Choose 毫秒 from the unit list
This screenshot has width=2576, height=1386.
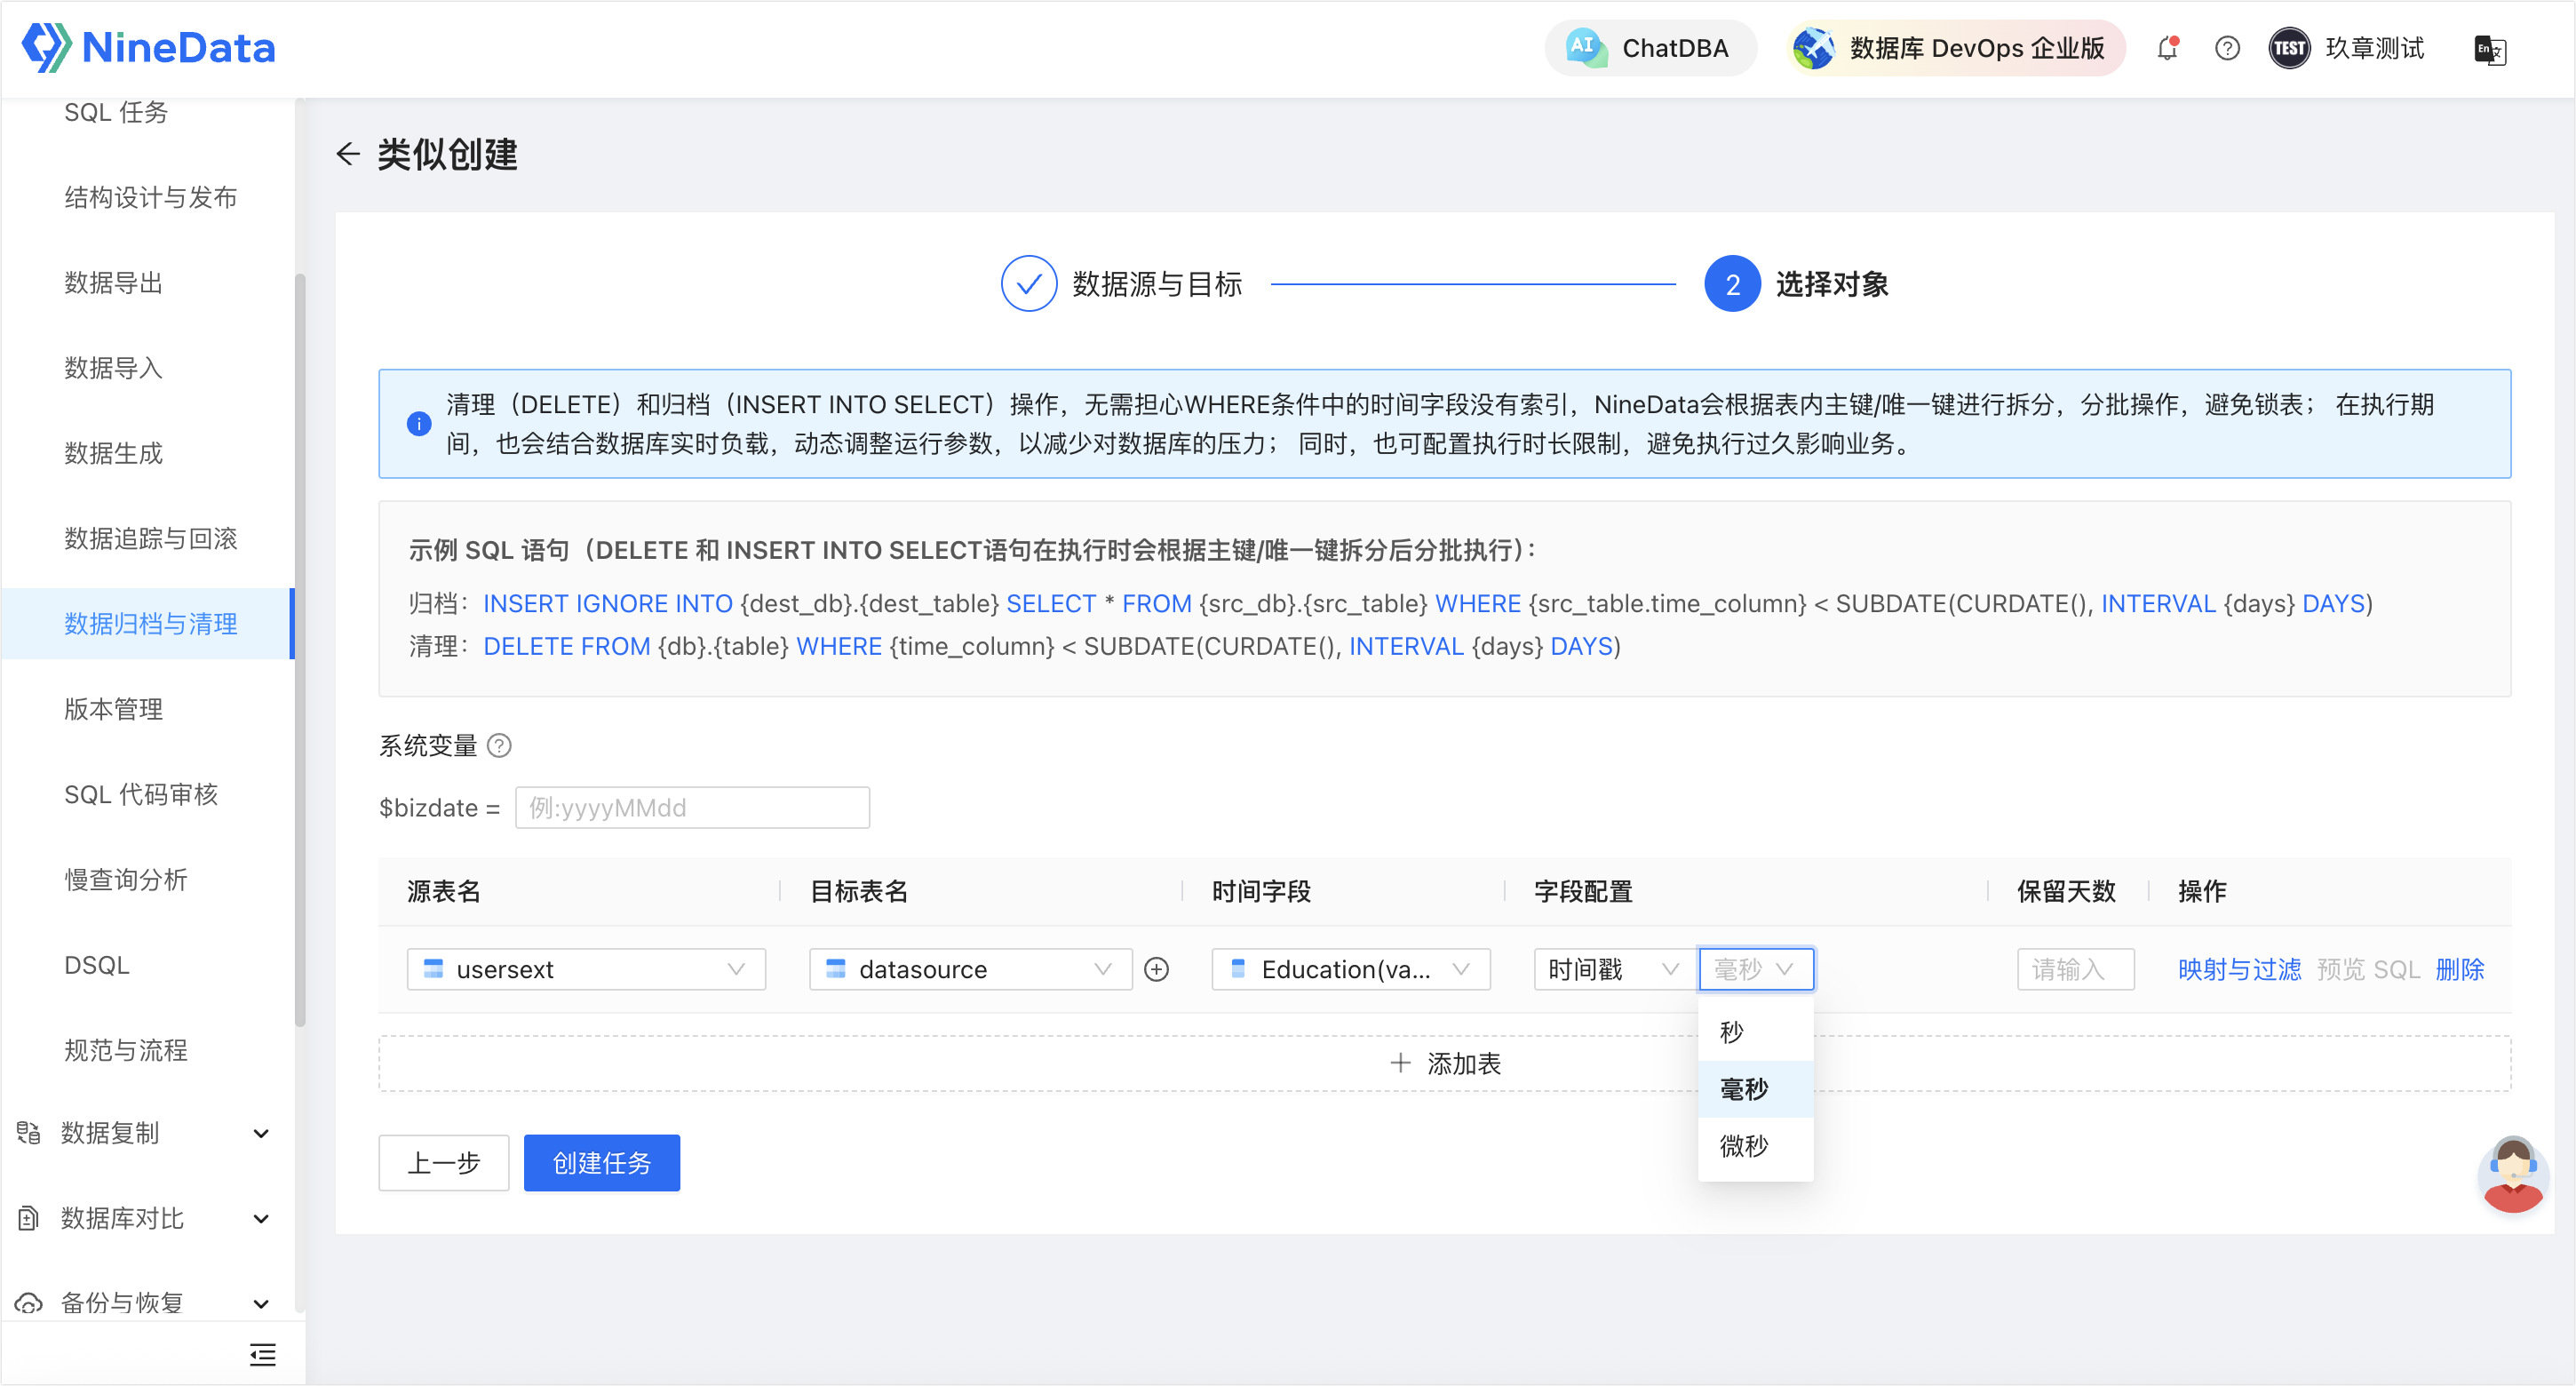pos(1756,1089)
